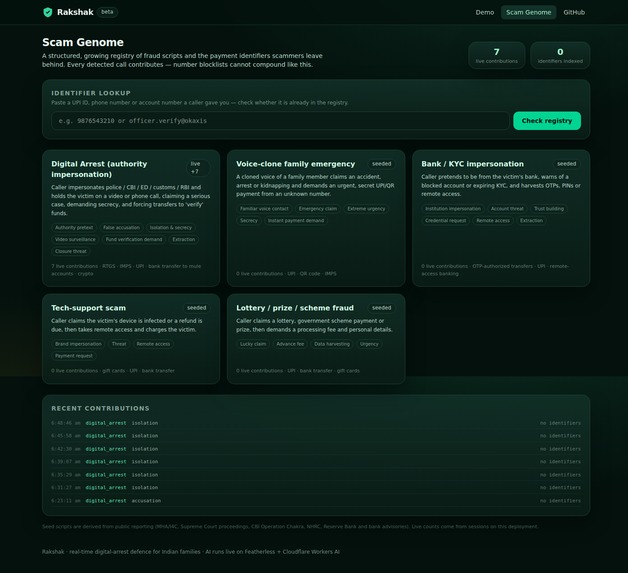
Task: Select the Lucky claim tag
Action: (x=253, y=344)
